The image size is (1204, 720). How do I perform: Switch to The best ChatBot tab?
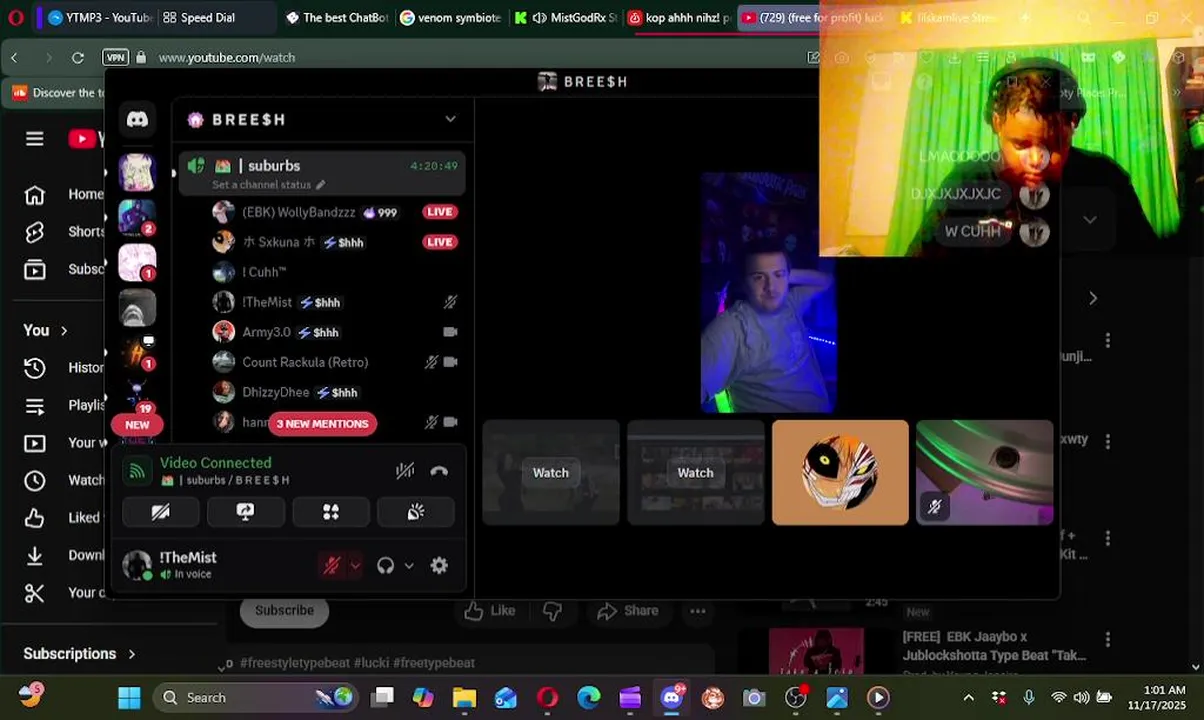(x=336, y=17)
